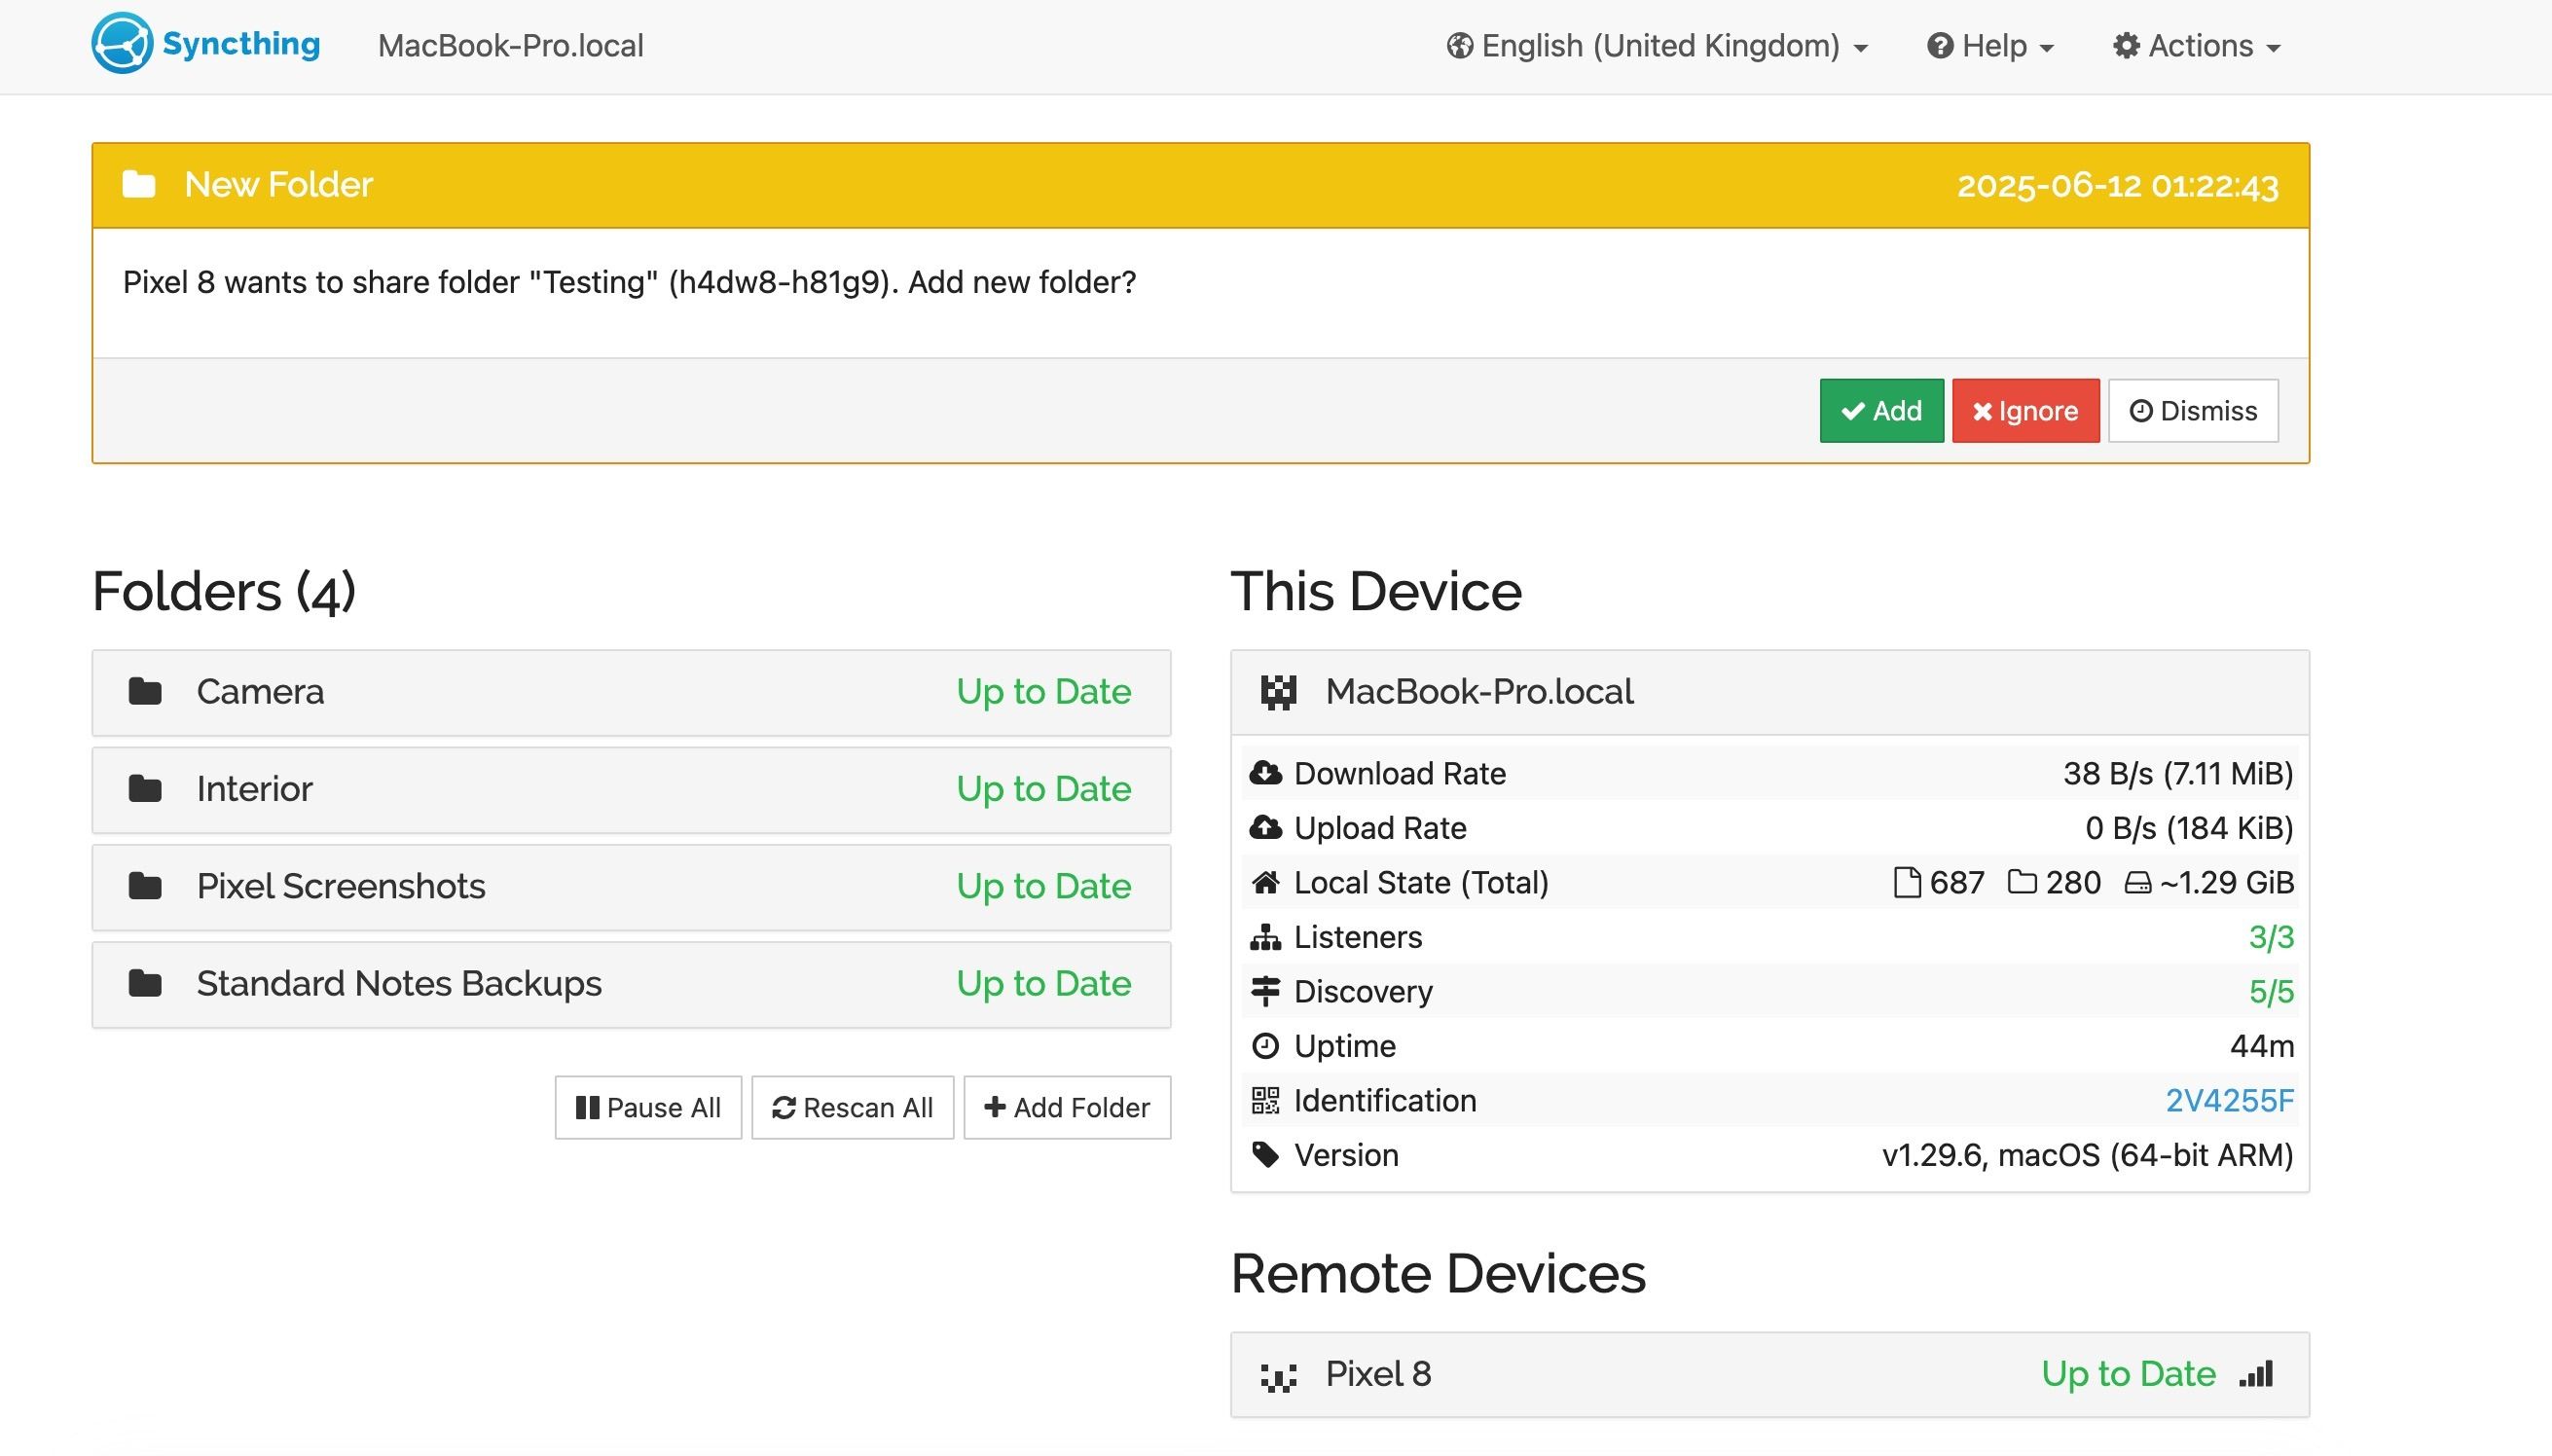The height and width of the screenshot is (1456, 2552).
Task: Click the Standard Notes Backups folder icon
Action: point(145,983)
